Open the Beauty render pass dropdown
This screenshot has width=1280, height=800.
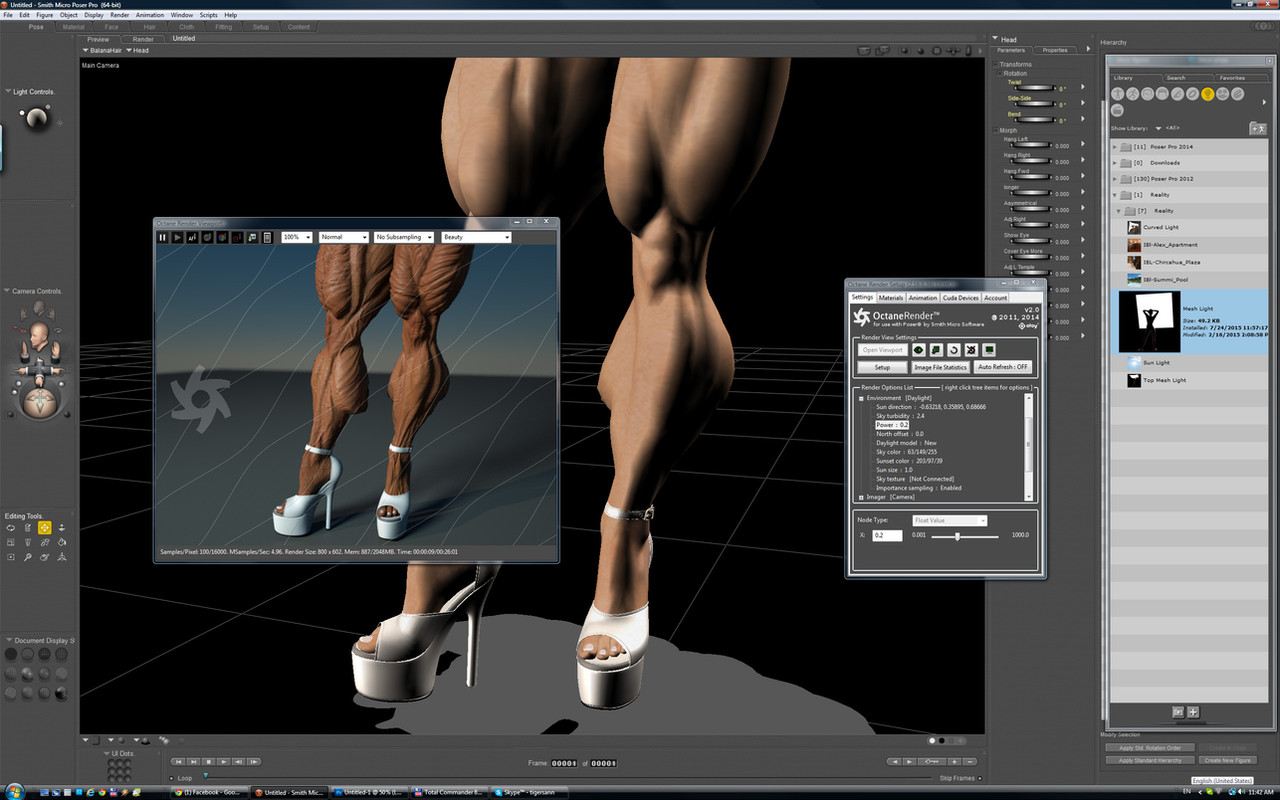tap(476, 237)
